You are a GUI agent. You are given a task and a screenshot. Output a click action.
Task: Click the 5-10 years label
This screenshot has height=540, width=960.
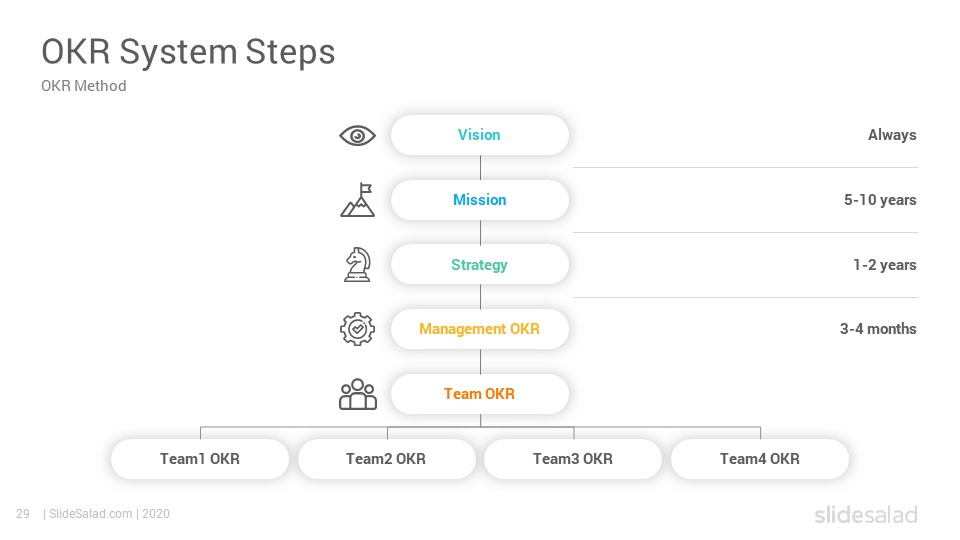click(880, 200)
